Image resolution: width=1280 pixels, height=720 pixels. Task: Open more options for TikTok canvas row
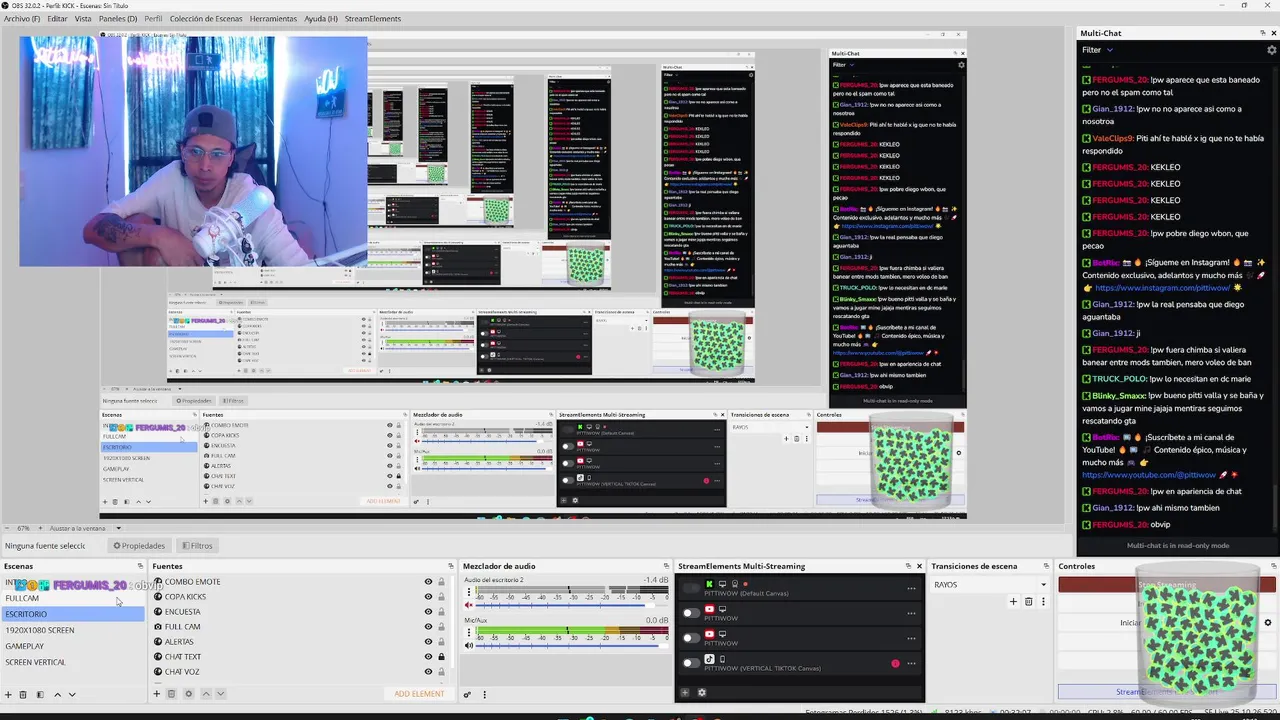tap(911, 663)
